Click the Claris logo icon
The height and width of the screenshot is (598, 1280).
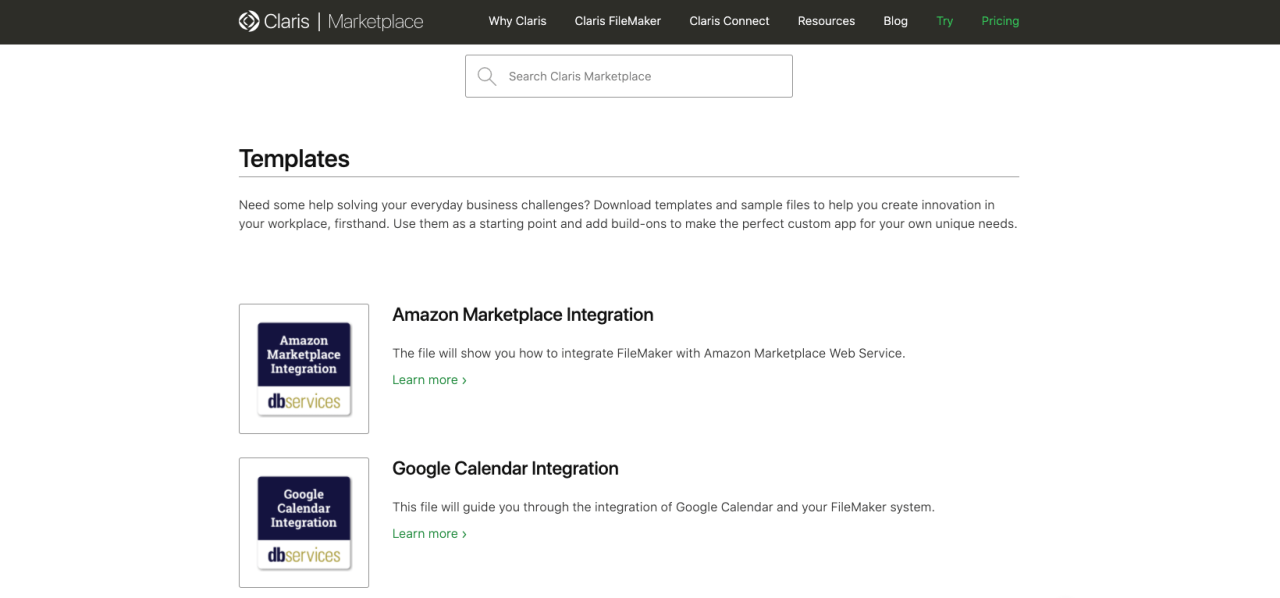click(249, 21)
